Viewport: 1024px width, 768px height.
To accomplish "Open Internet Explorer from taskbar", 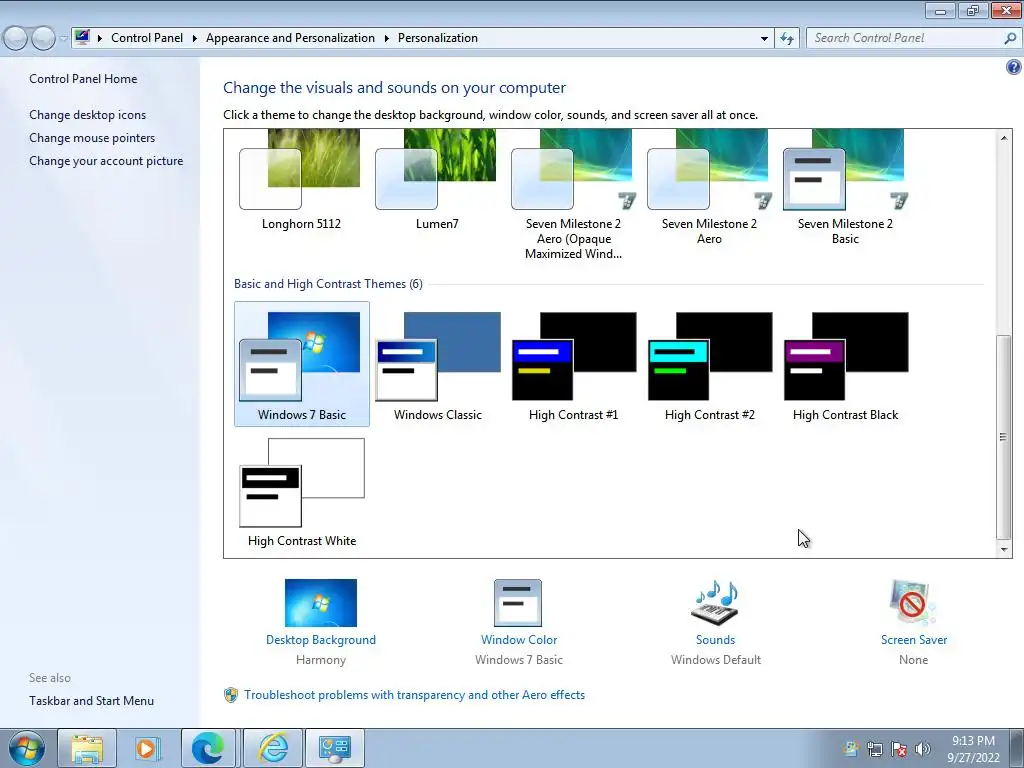I will pyautogui.click(x=273, y=748).
